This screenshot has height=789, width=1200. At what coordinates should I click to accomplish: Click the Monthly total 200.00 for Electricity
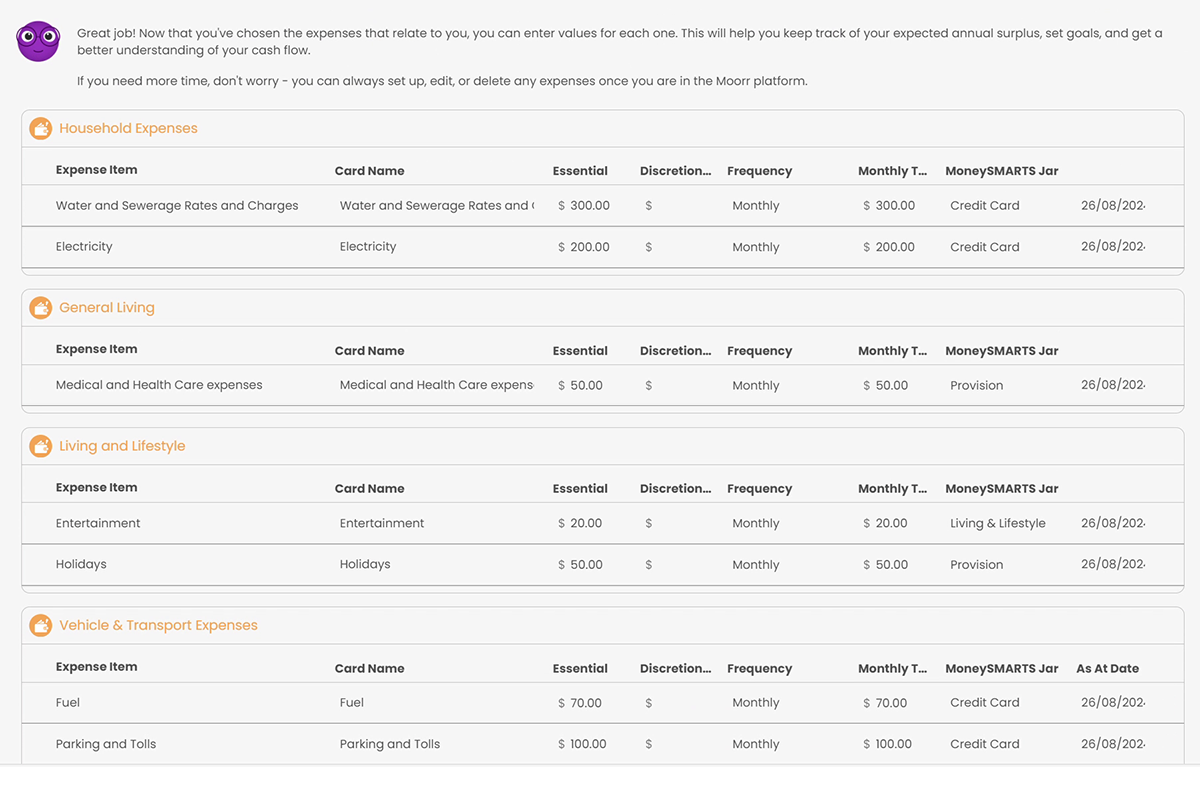pos(889,247)
